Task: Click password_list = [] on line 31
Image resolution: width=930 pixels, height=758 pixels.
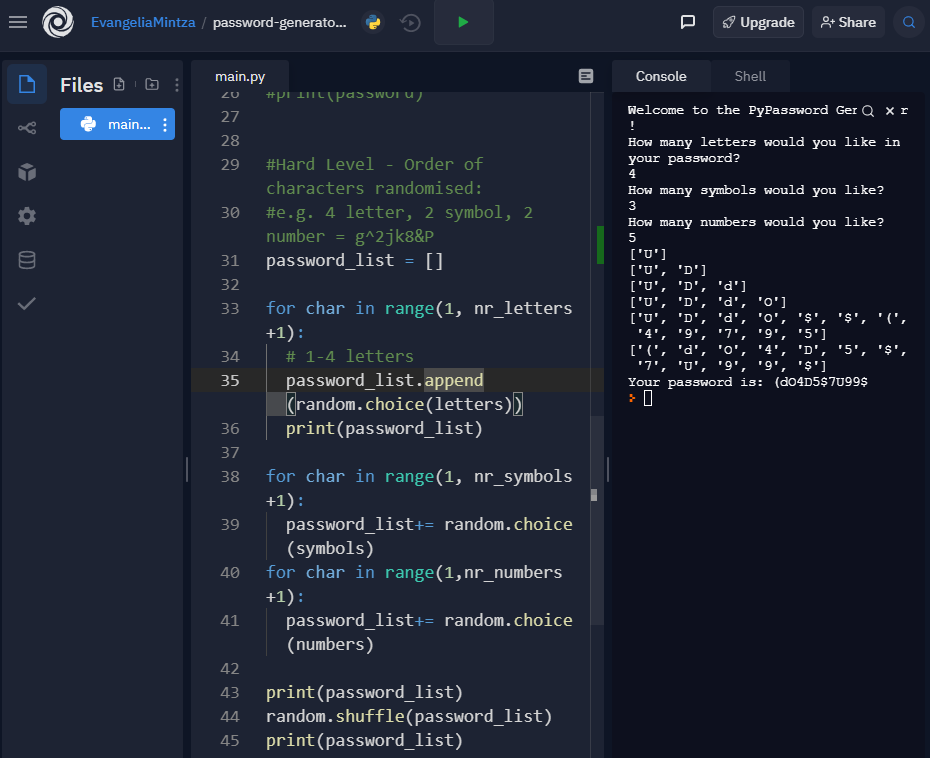Action: [x=354, y=260]
